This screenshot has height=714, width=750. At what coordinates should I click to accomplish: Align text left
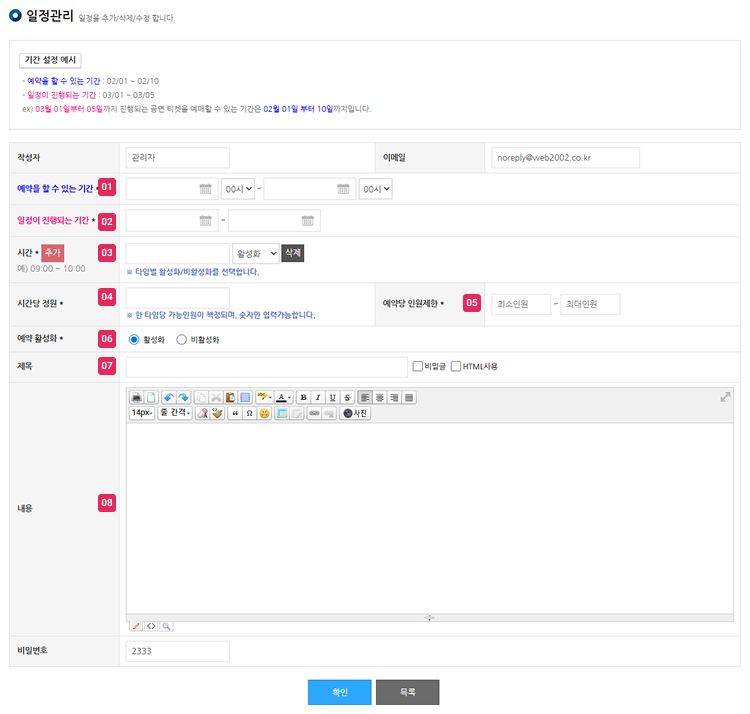click(365, 397)
